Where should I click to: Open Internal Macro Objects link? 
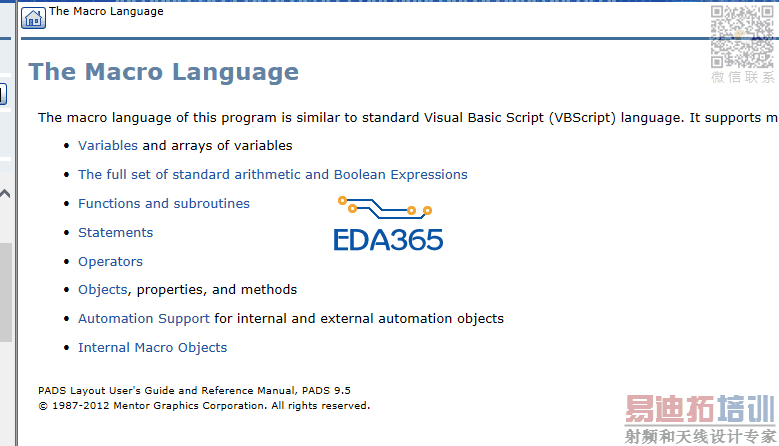tap(152, 348)
